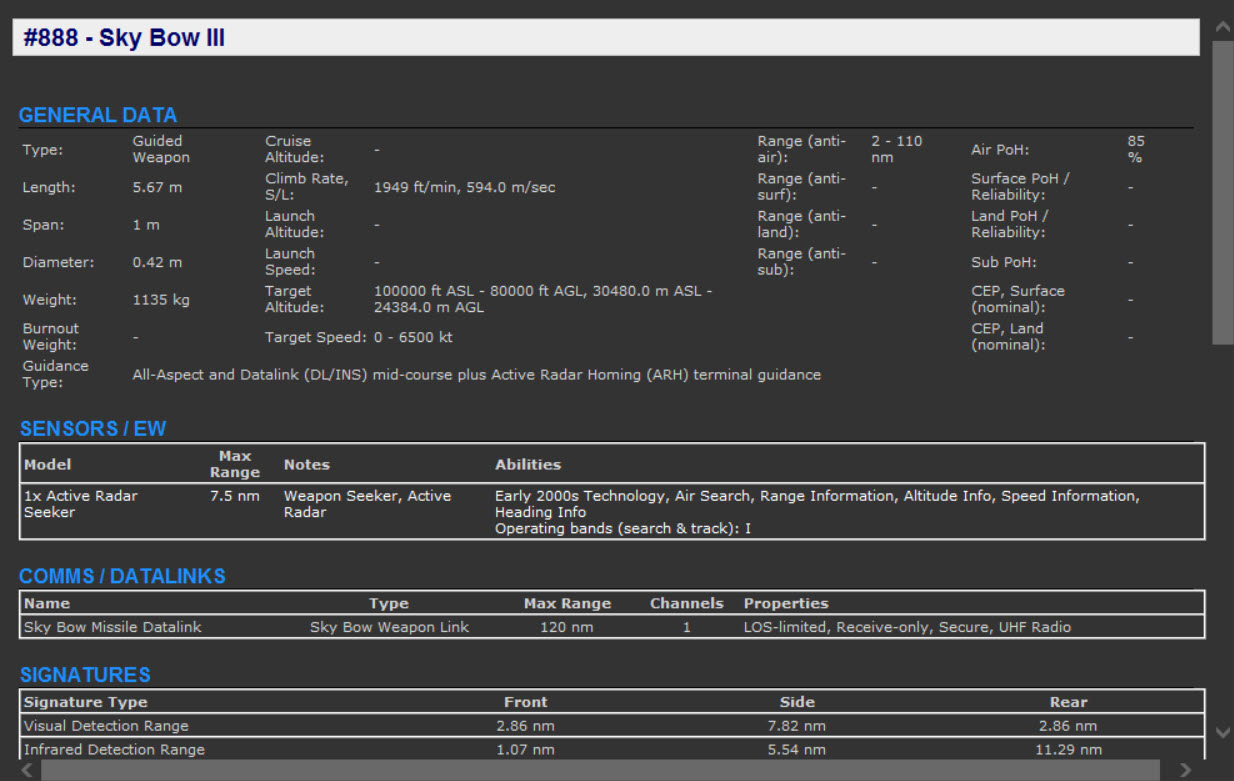Image resolution: width=1234 pixels, height=781 pixels.
Task: Click the diameter value "0.42 m"
Action: (157, 262)
